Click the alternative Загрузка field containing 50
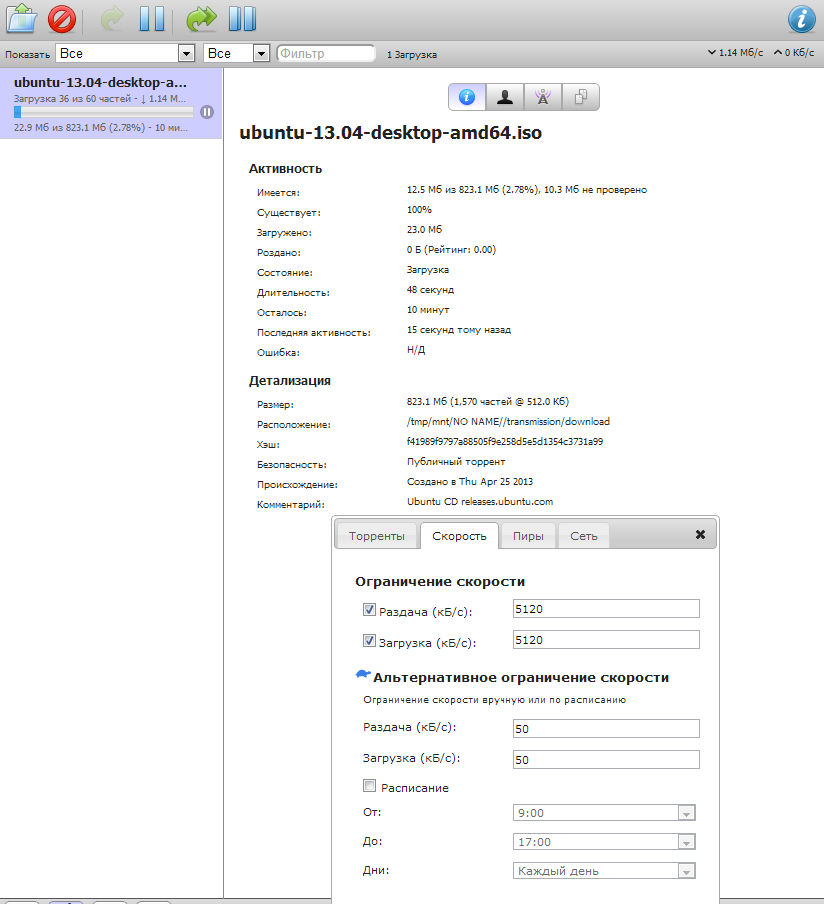824x904 pixels. click(606, 760)
